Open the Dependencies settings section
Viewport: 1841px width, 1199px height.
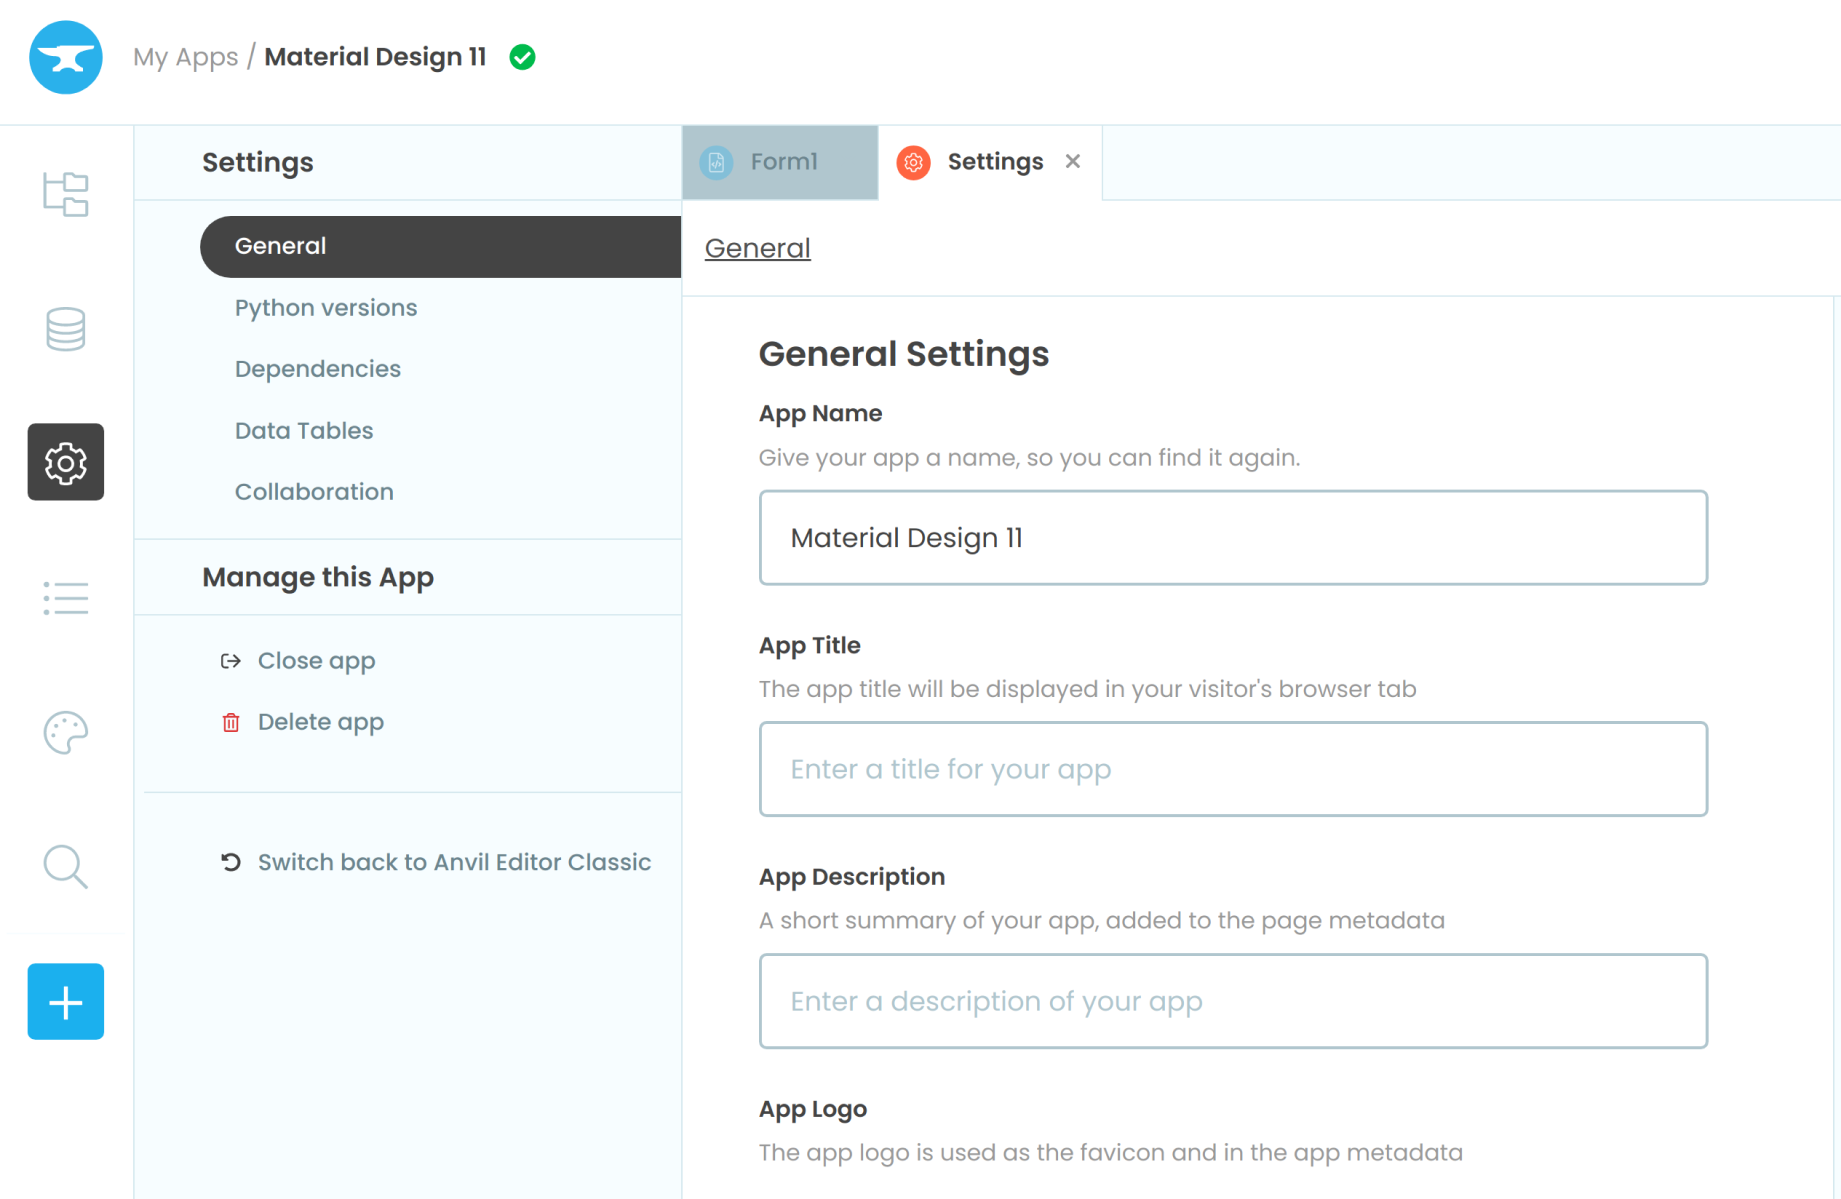(317, 368)
